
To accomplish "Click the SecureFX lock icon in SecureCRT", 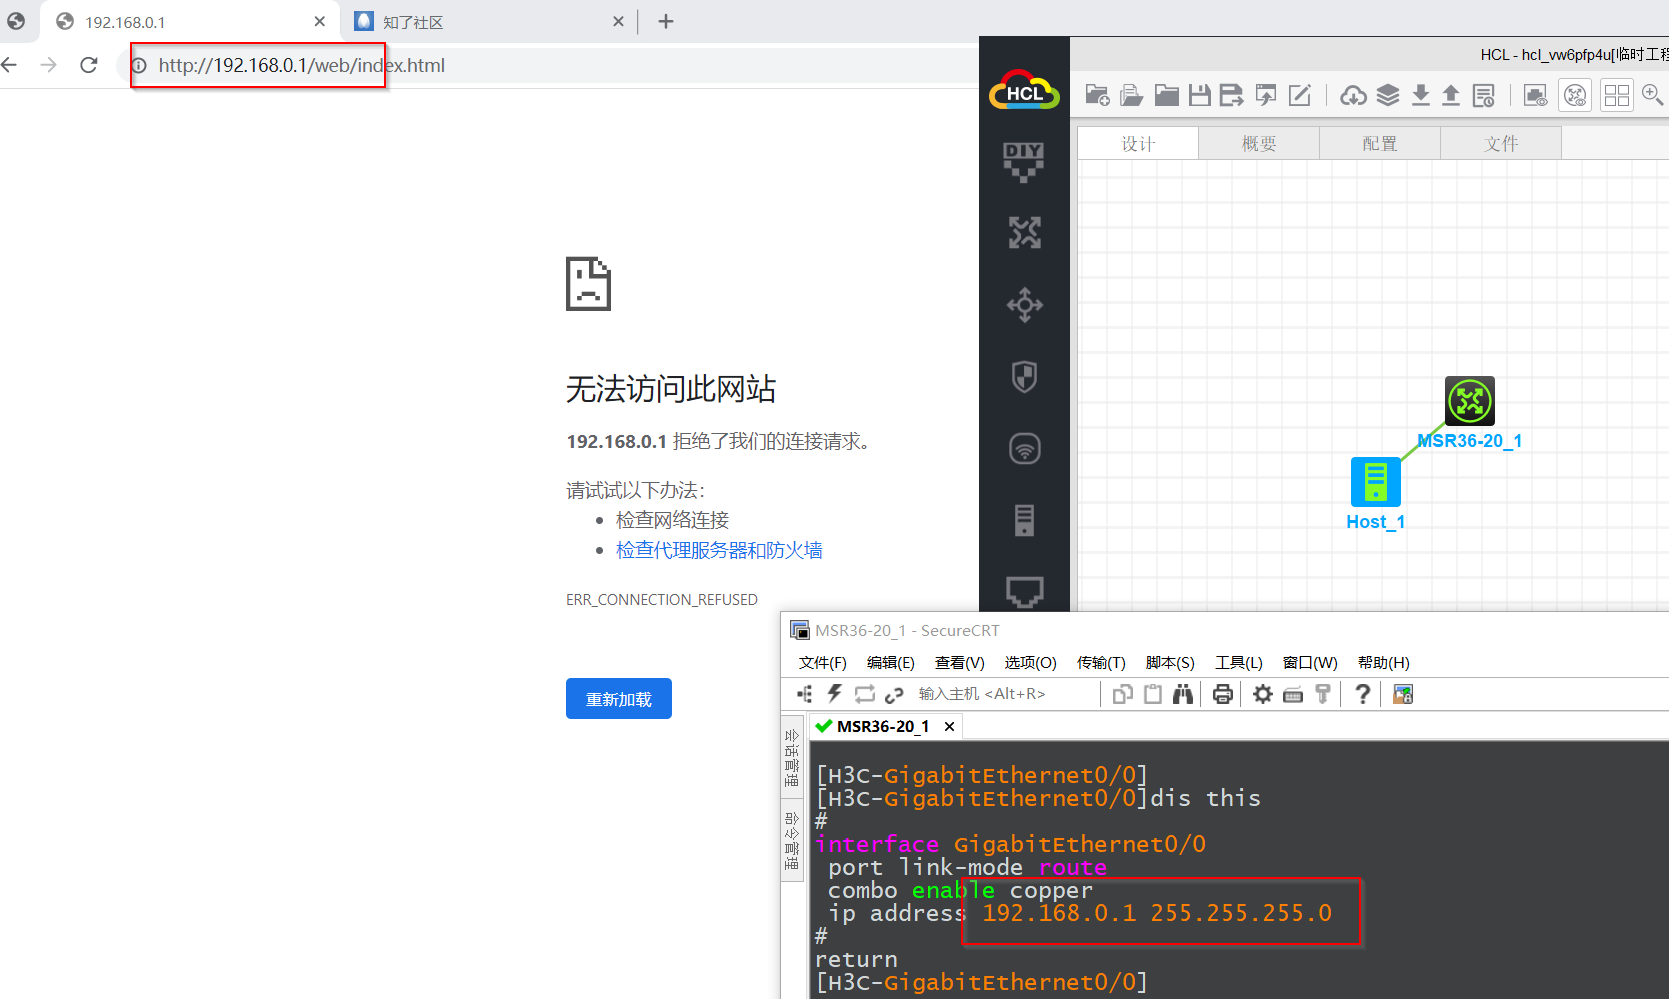I will click(1403, 694).
